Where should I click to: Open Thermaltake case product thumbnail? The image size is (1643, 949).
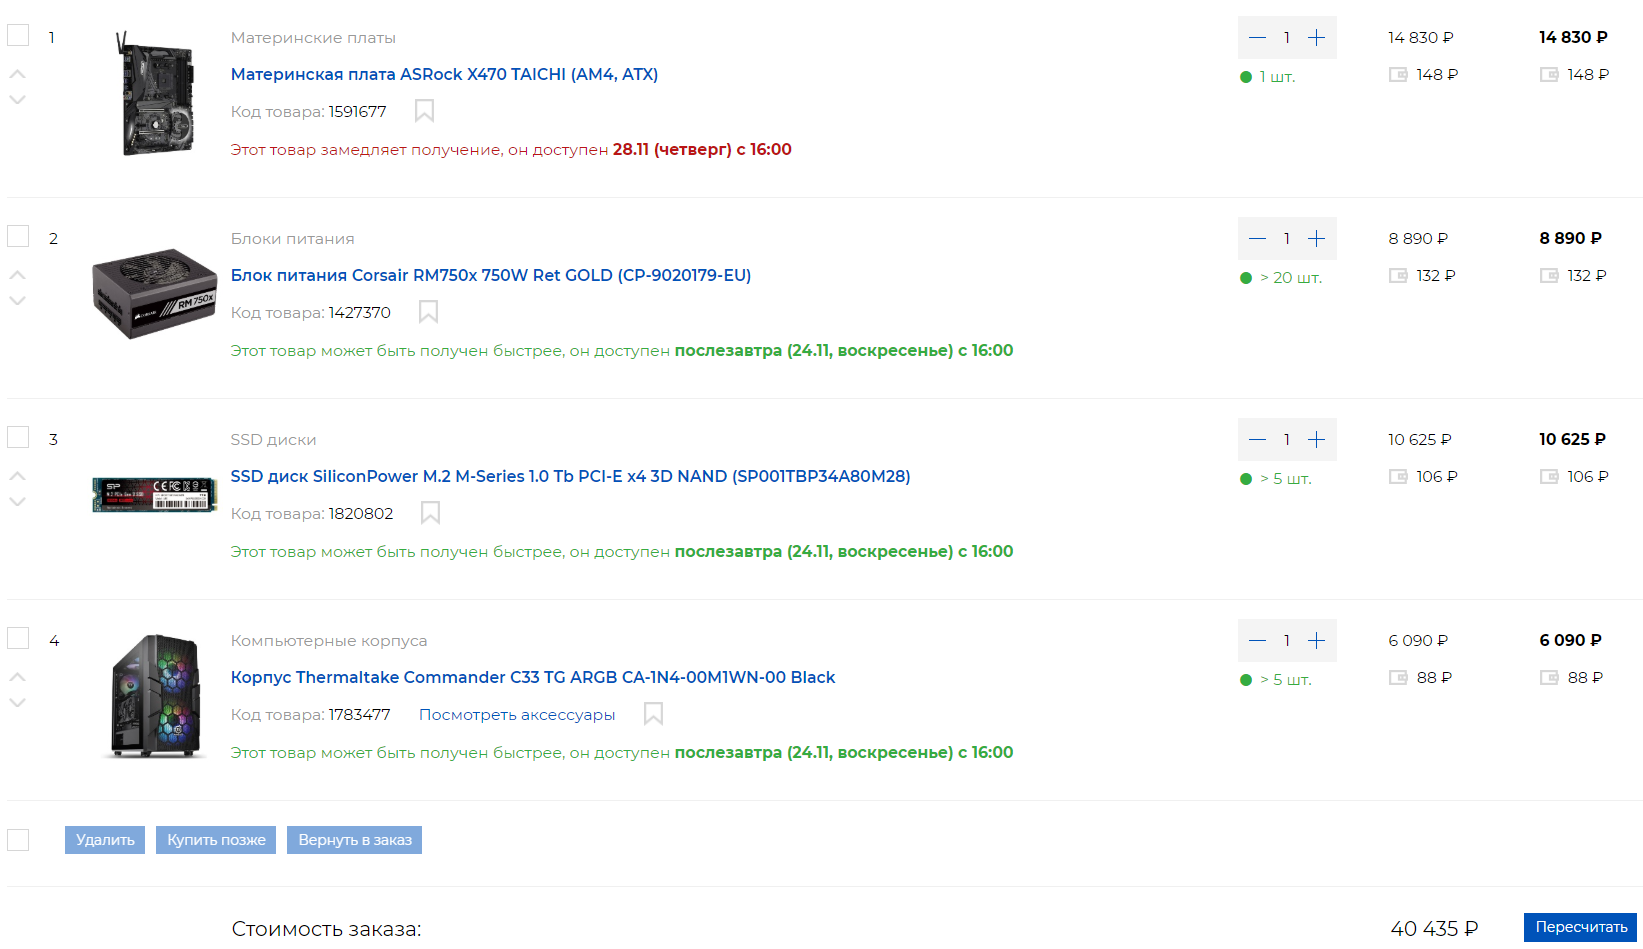point(155,696)
